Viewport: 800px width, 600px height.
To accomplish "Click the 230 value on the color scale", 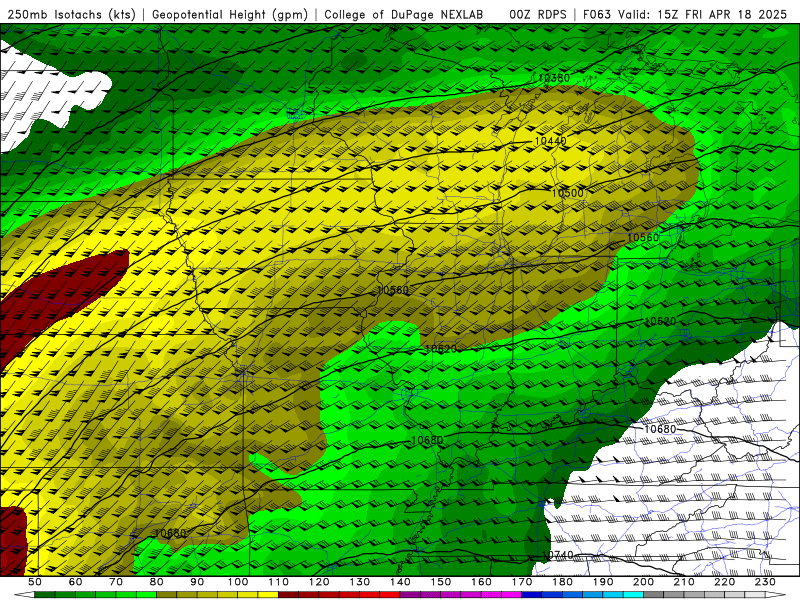I will (766, 582).
